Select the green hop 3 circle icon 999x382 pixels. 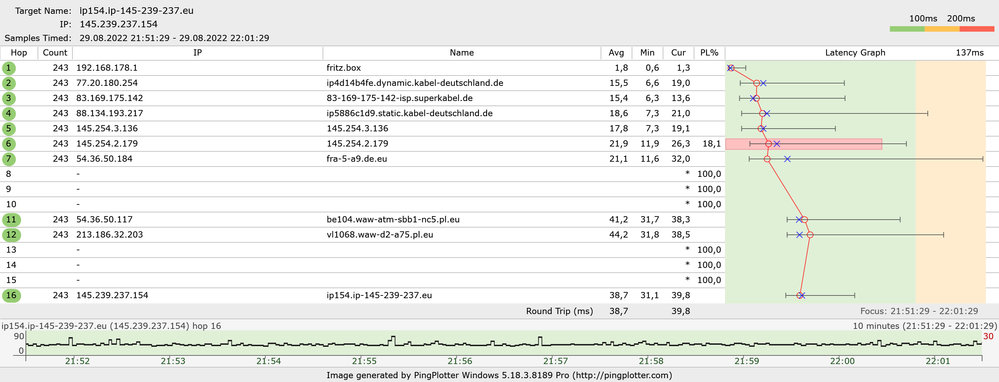(9, 98)
